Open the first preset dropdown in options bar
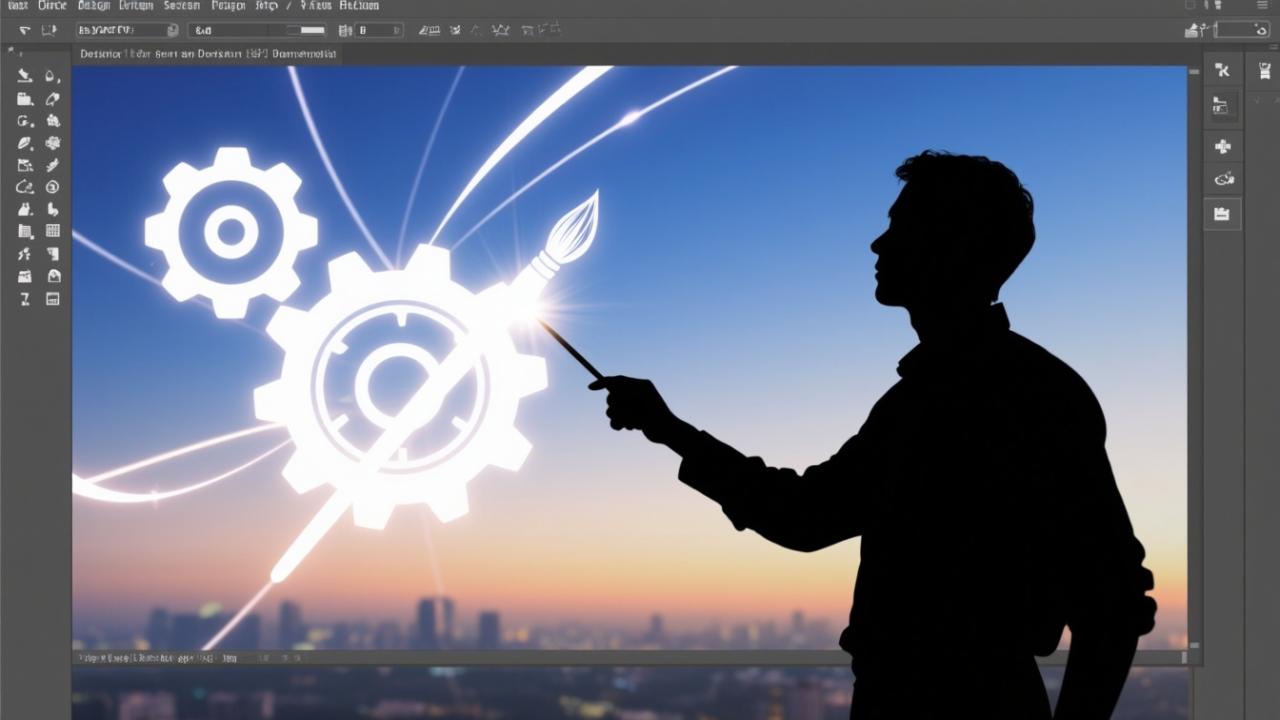This screenshot has height=720, width=1280. (127, 31)
